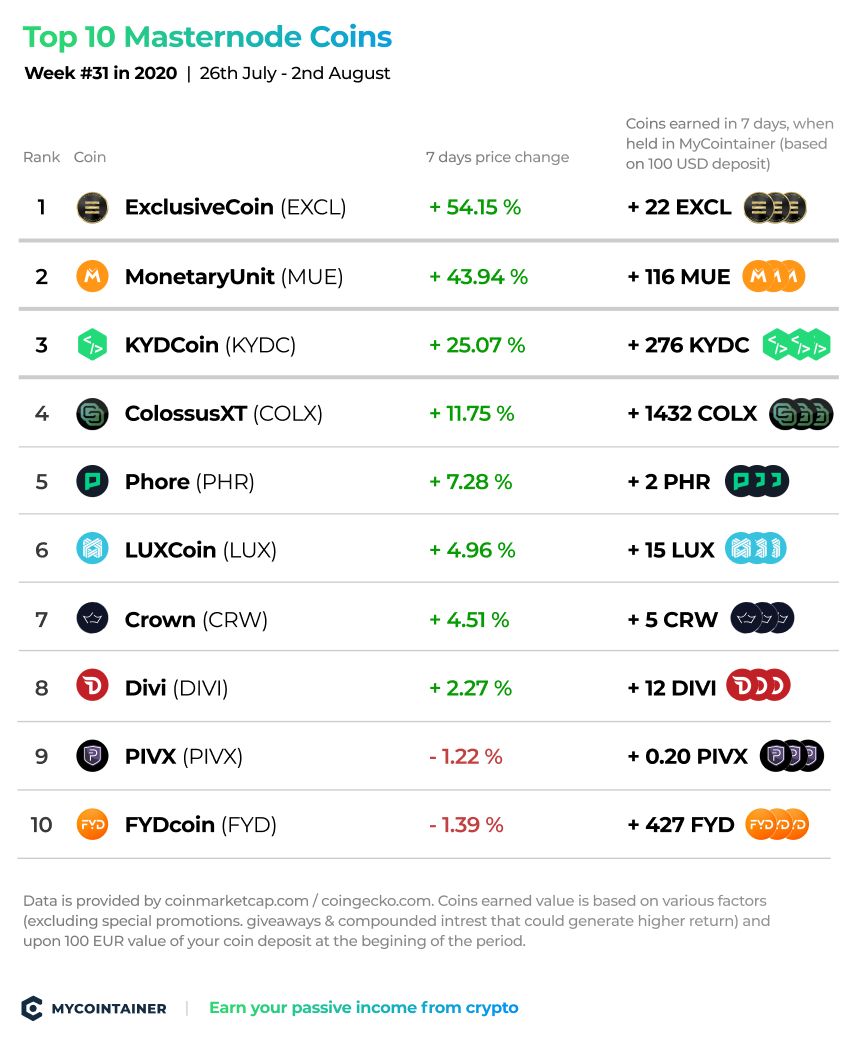Open the Earn your passive income link
This screenshot has width=859, height=1056.
(x=364, y=1008)
